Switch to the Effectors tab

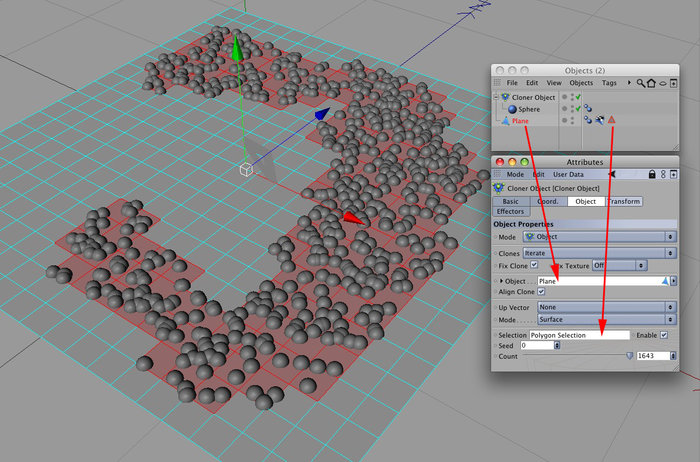coord(510,212)
